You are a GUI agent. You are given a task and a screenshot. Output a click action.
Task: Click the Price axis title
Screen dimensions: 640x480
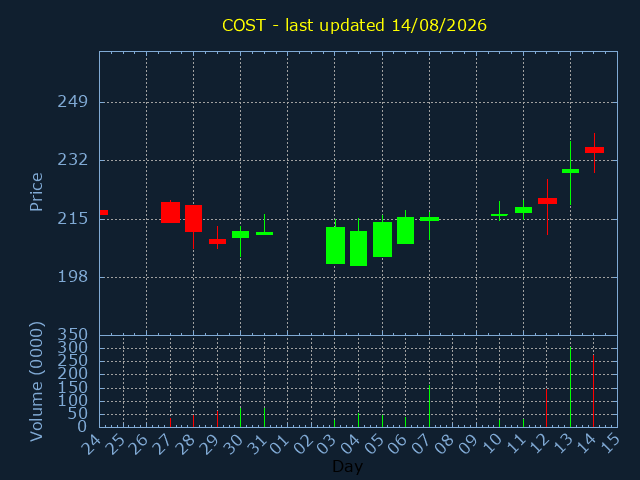[36, 192]
